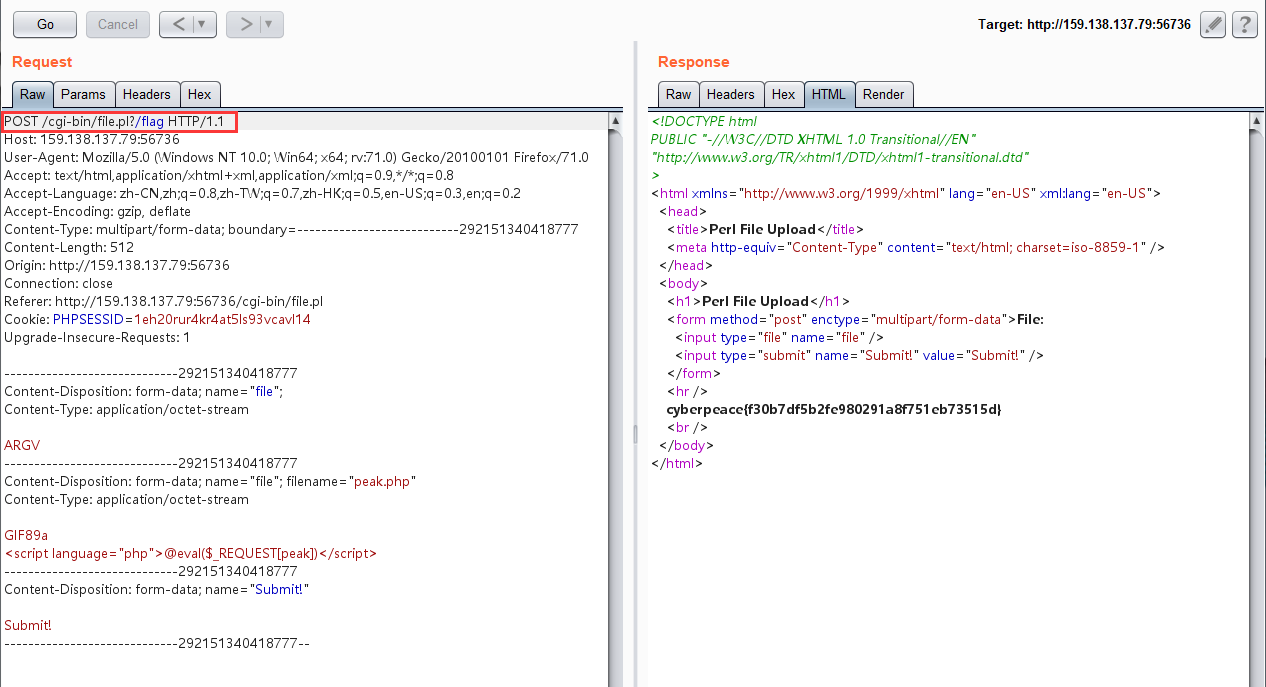Screen dimensions: 1266x687
Task: Select the Response HTML tab
Action: click(829, 95)
